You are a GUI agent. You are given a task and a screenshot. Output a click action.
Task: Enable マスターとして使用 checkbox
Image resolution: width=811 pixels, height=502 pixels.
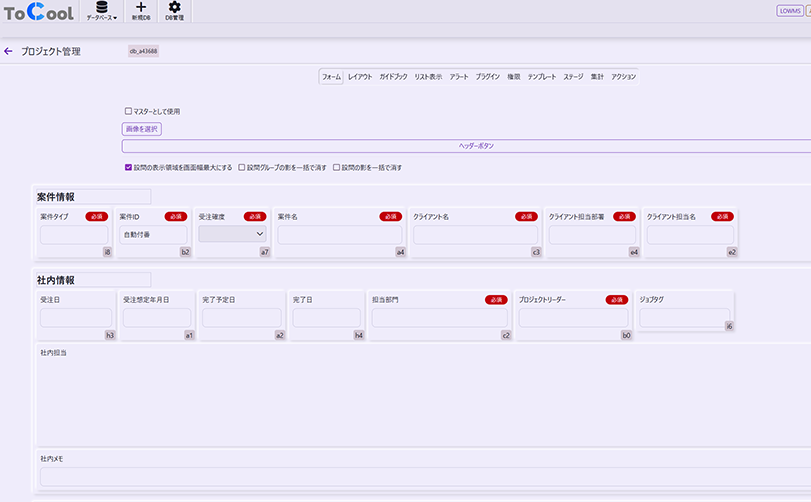(128, 111)
